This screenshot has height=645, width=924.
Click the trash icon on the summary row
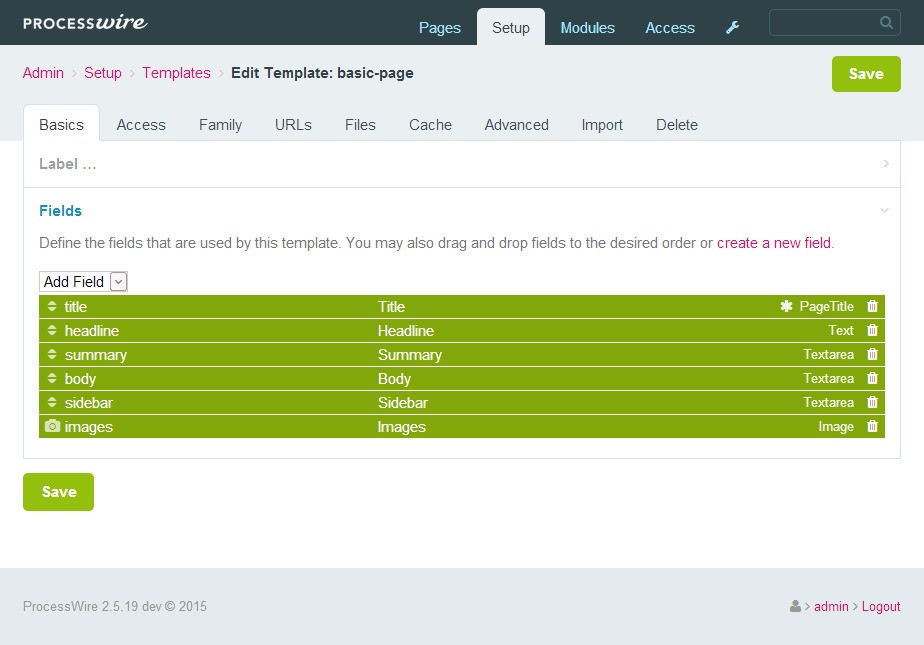pyautogui.click(x=872, y=354)
